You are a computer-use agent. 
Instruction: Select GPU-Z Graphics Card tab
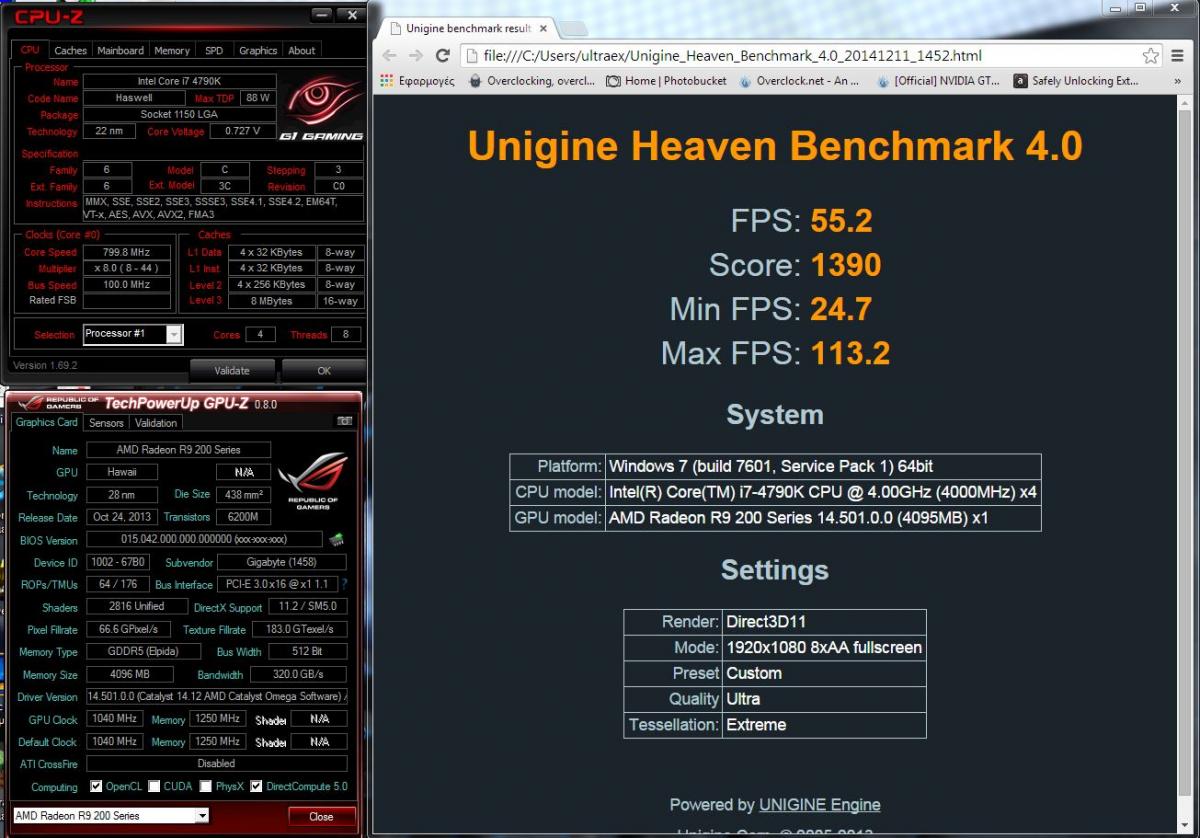point(46,422)
